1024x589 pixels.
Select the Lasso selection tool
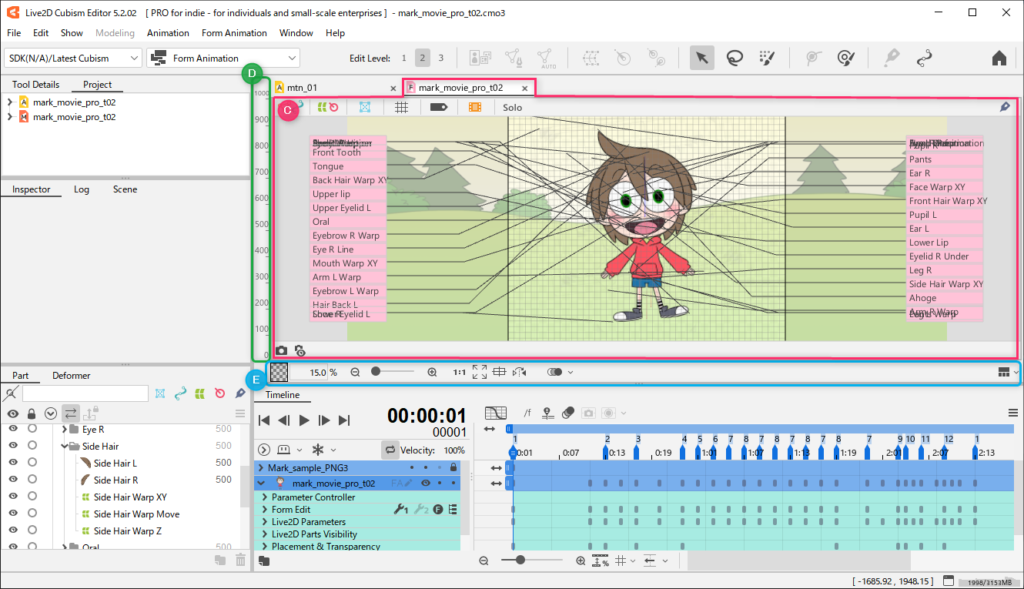point(735,58)
